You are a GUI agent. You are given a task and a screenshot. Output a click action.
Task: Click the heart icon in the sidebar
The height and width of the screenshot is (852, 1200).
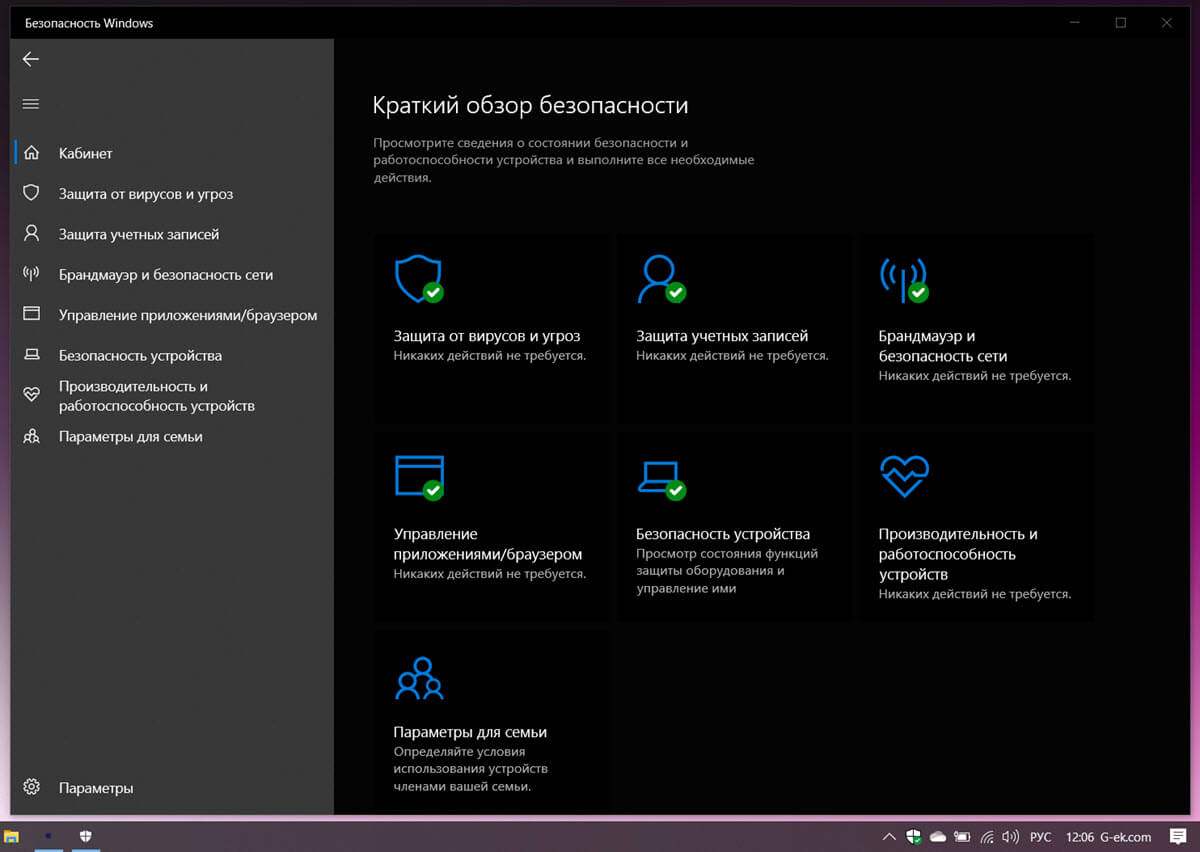click(31, 395)
